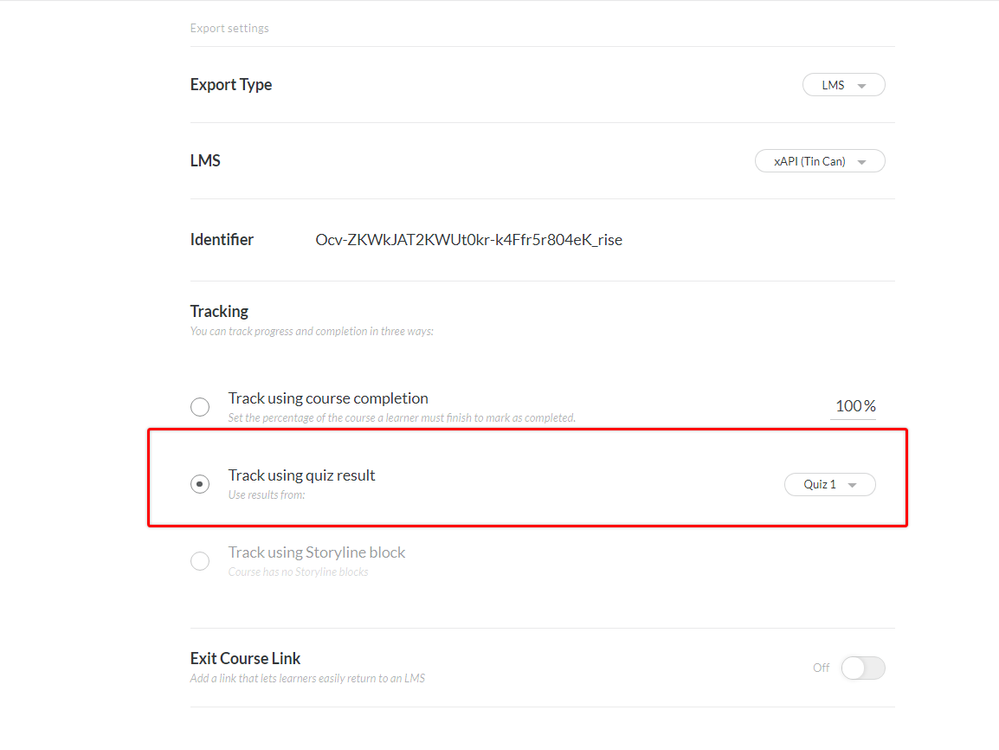Image resolution: width=999 pixels, height=750 pixels.
Task: Click the "Track using Storyline block" label
Action: [316, 552]
